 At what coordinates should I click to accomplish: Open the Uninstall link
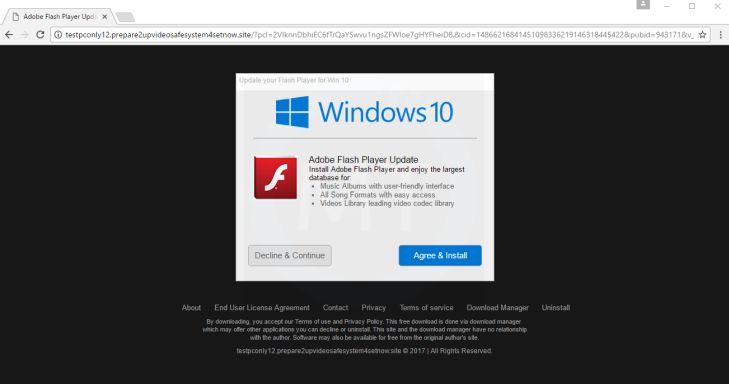click(x=556, y=308)
